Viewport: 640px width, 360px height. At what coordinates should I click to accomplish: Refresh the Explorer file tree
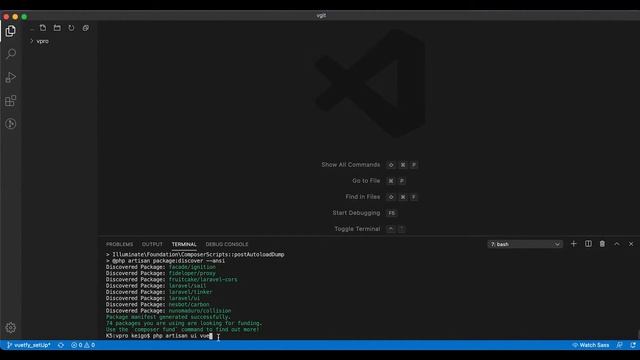click(71, 28)
